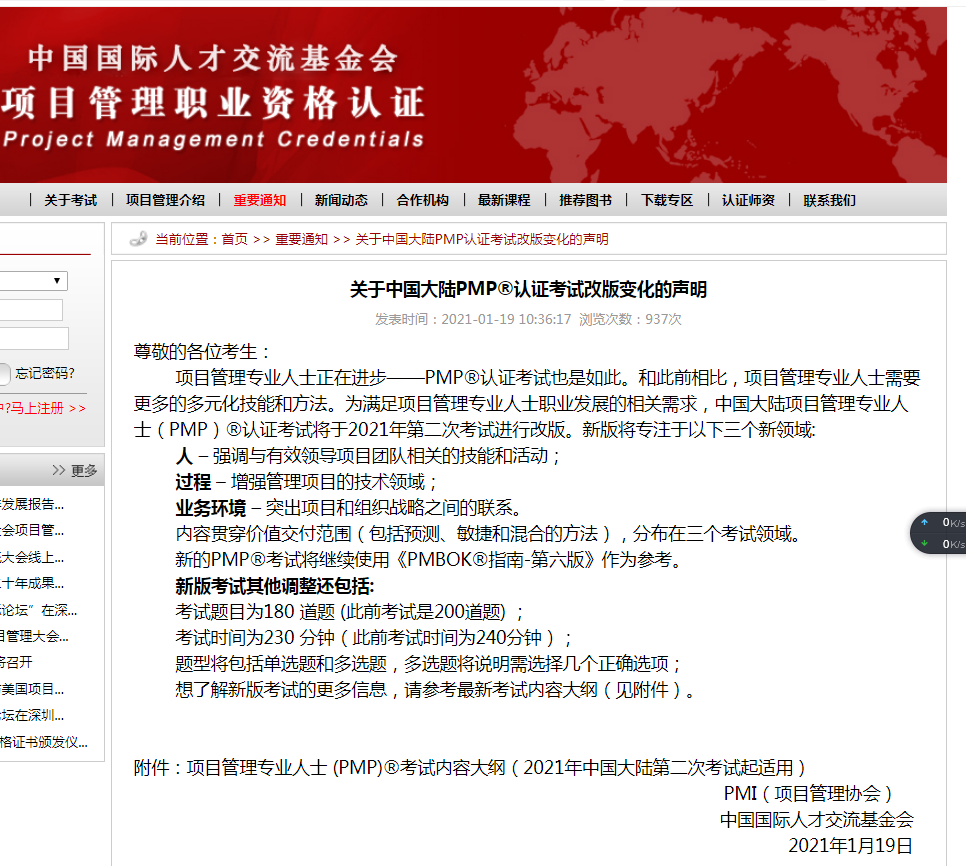Open sidebar news item ending 将召开

16,662
